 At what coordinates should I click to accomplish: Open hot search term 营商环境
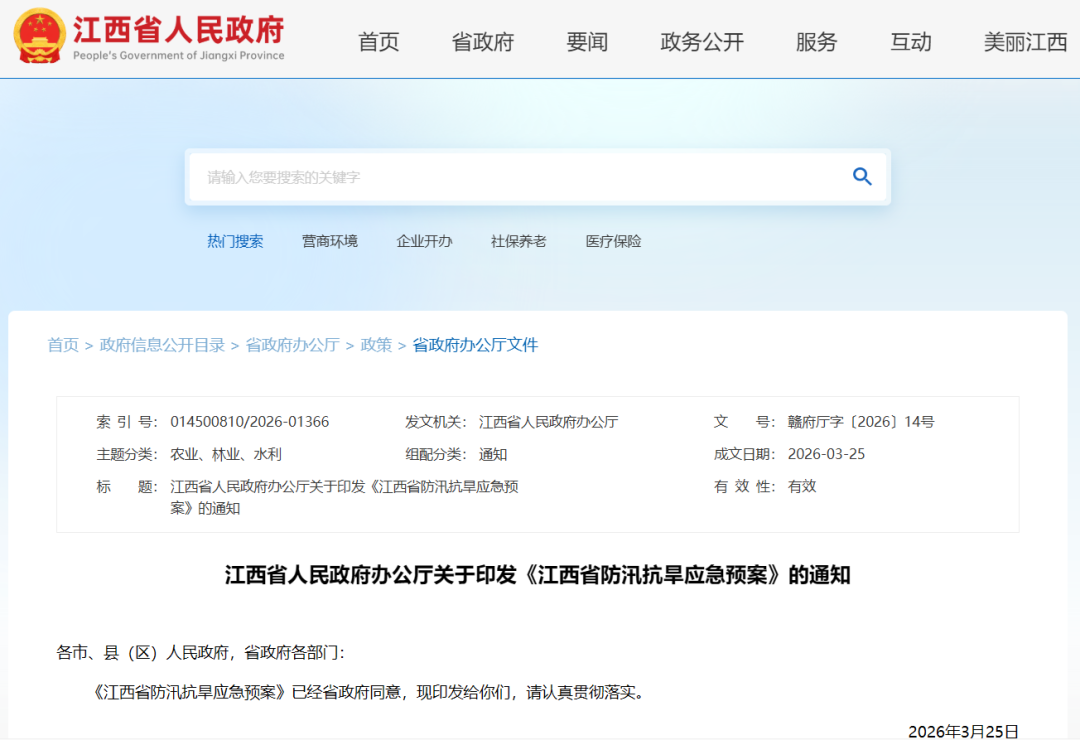point(330,240)
